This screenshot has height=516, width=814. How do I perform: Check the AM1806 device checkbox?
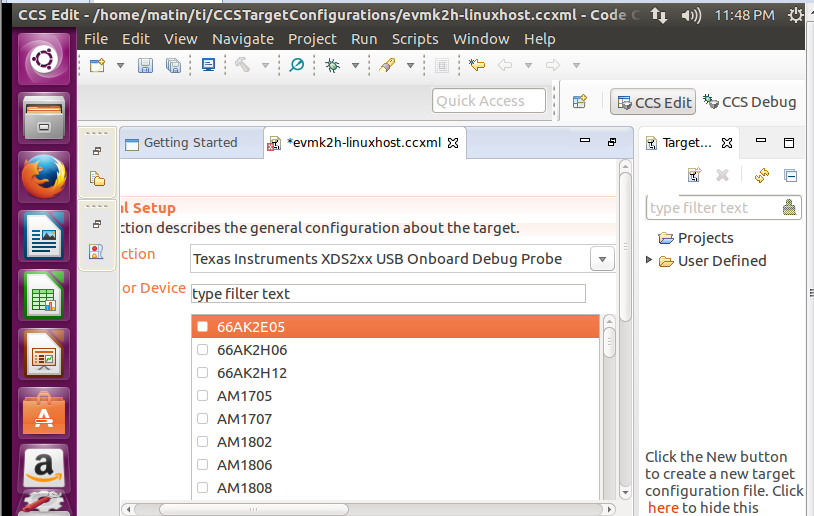click(x=202, y=465)
